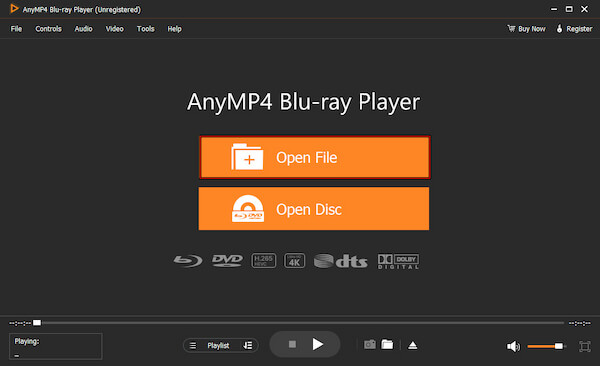The height and width of the screenshot is (366, 600).
Task: Mute audio with the speaker icon
Action: click(x=513, y=346)
